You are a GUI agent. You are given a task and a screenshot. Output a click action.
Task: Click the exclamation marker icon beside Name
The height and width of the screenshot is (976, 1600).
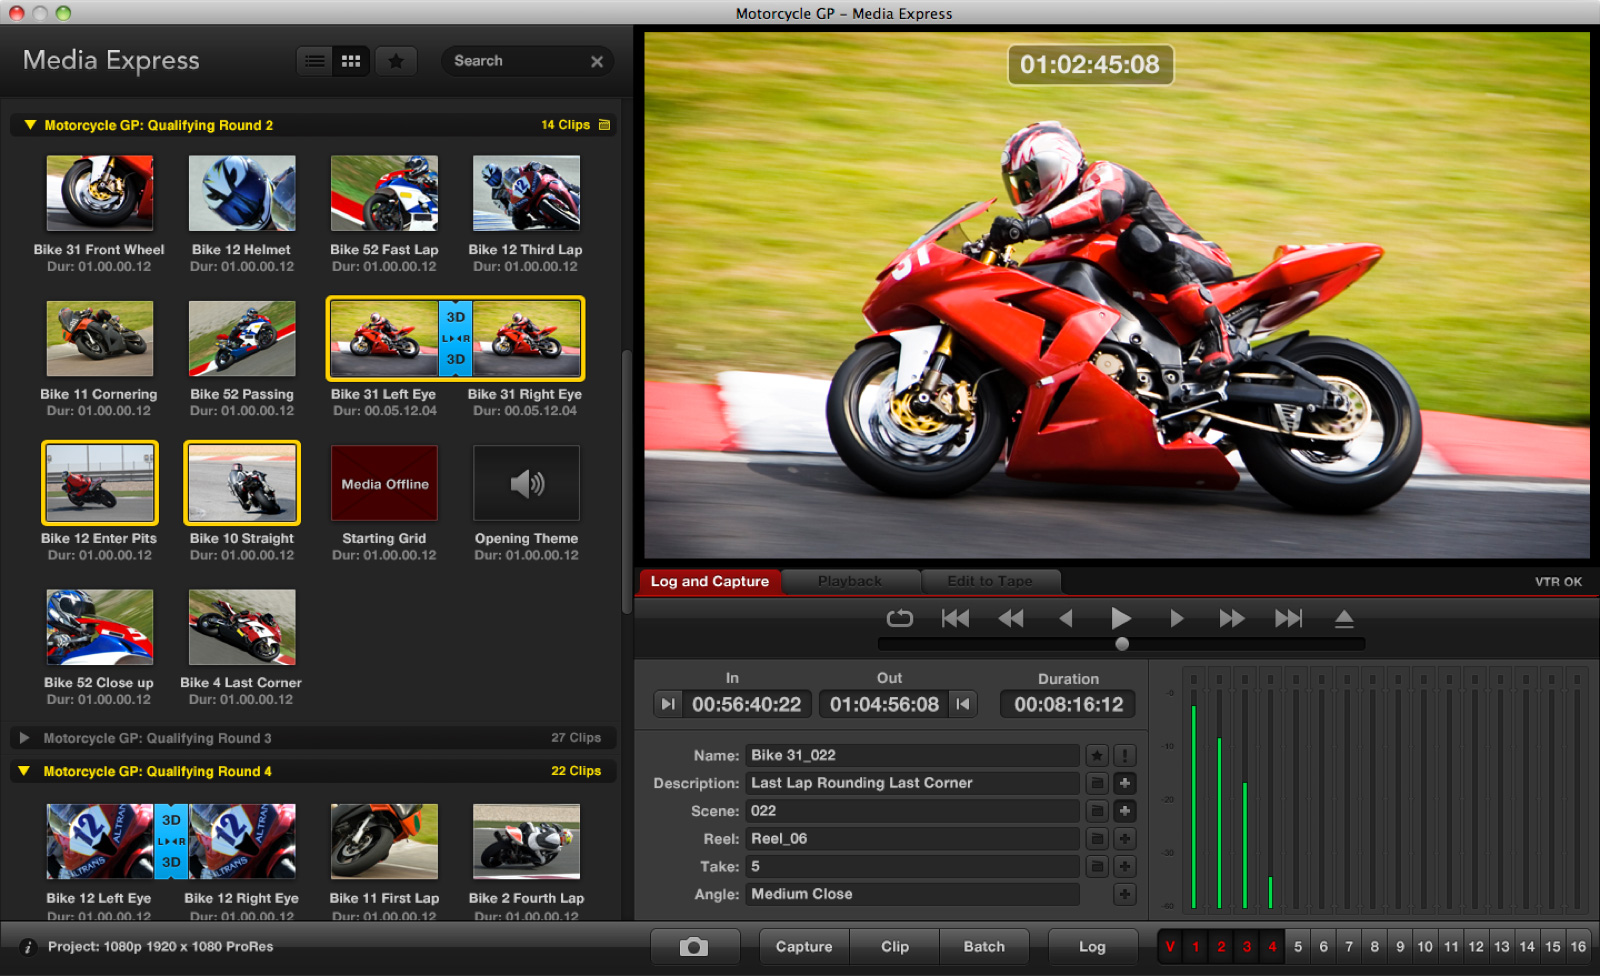coord(1125,755)
